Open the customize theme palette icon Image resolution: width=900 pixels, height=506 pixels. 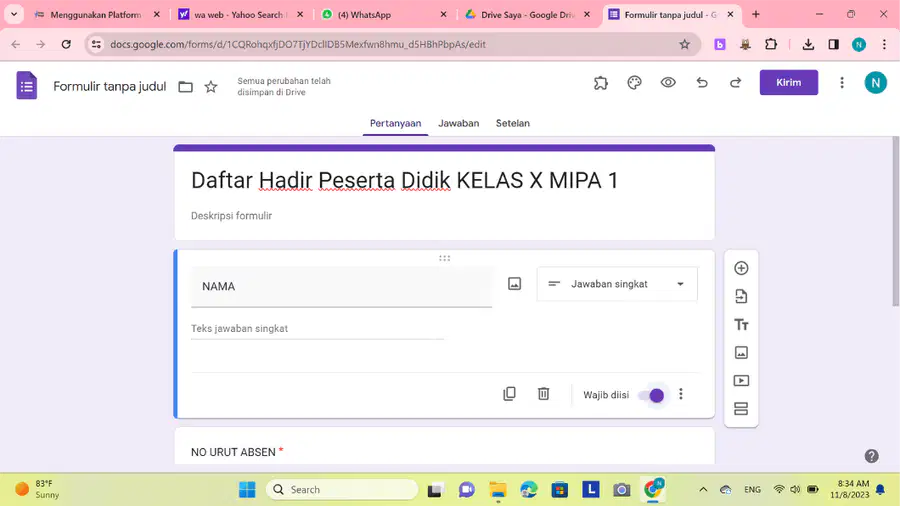634,83
